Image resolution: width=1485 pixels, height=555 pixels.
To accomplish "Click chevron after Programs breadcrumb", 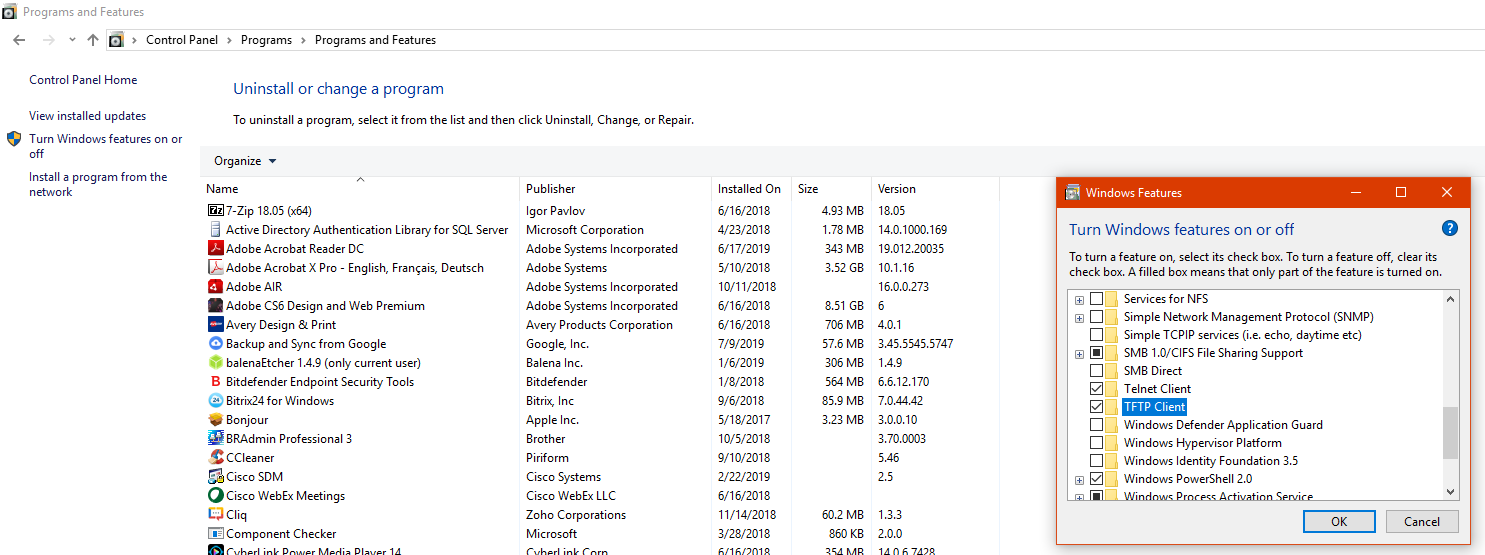I will 304,40.
